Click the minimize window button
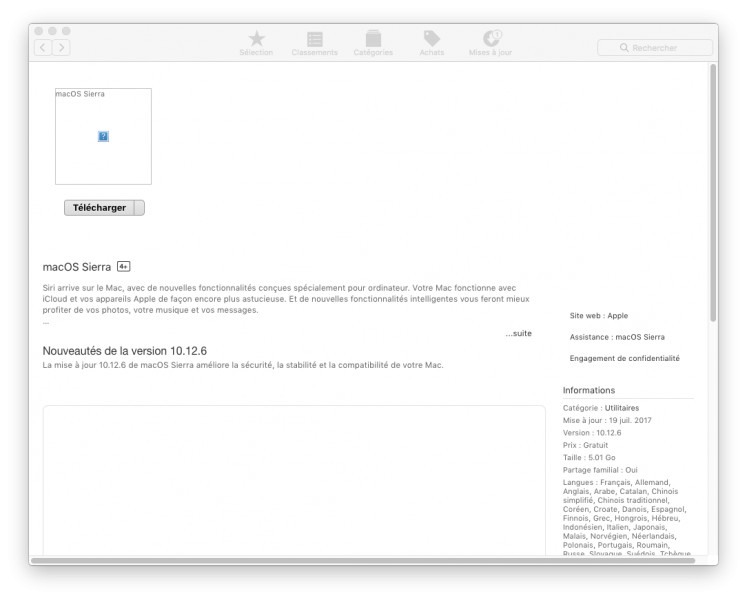The height and width of the screenshot is (600, 746). click(52, 31)
